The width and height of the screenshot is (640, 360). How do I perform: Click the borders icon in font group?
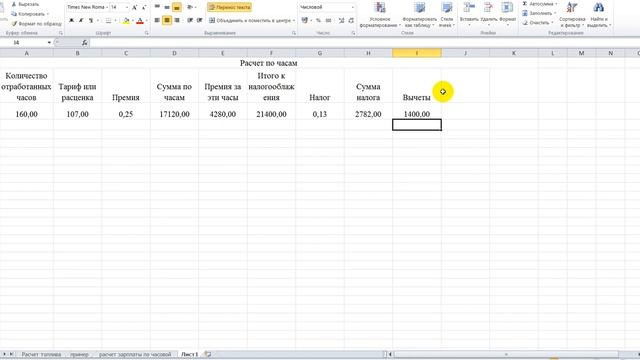108,20
